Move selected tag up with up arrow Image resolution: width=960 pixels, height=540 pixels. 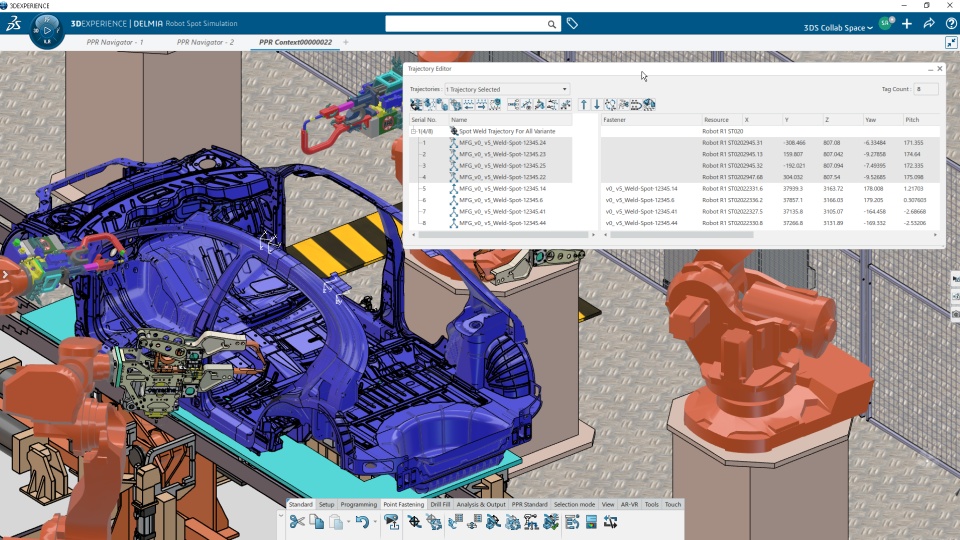tap(583, 105)
